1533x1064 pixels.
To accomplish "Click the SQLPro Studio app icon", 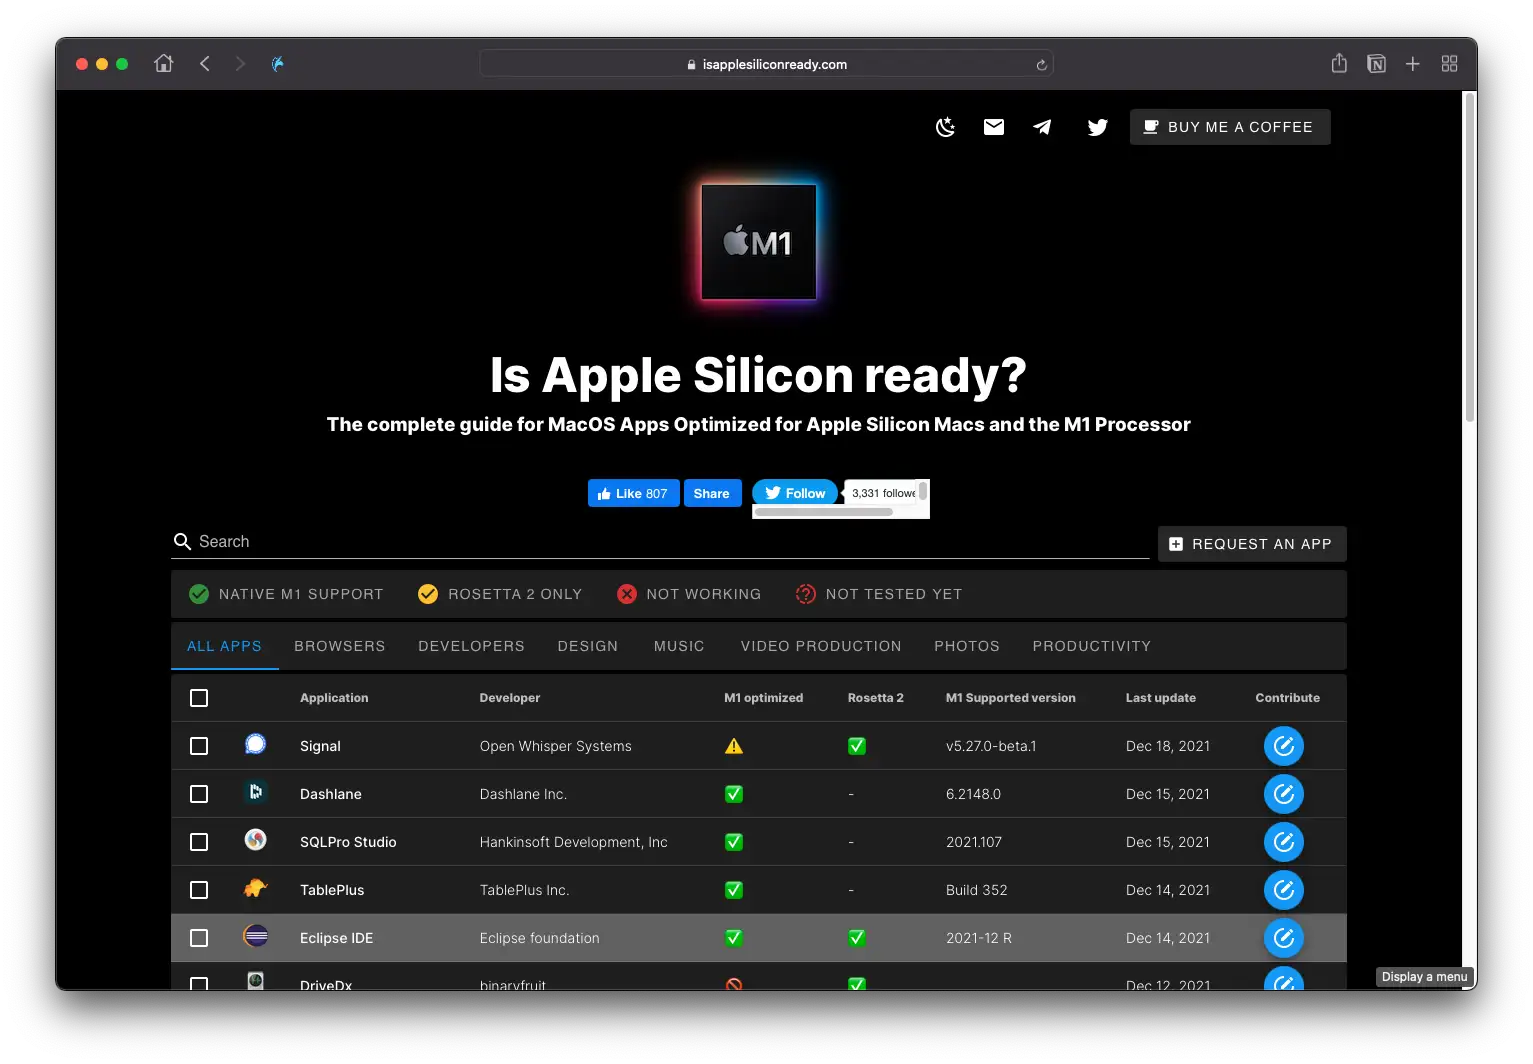I will pos(256,840).
